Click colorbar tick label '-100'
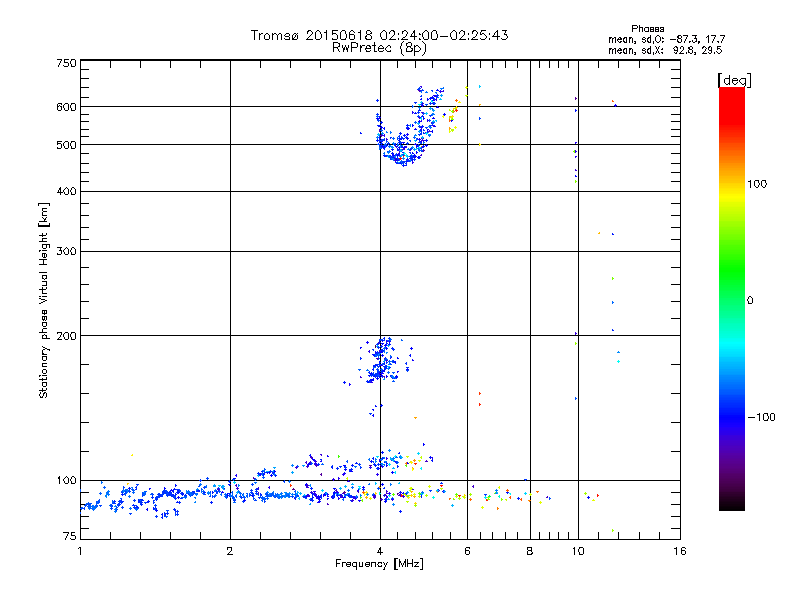800x600 pixels. point(761,417)
